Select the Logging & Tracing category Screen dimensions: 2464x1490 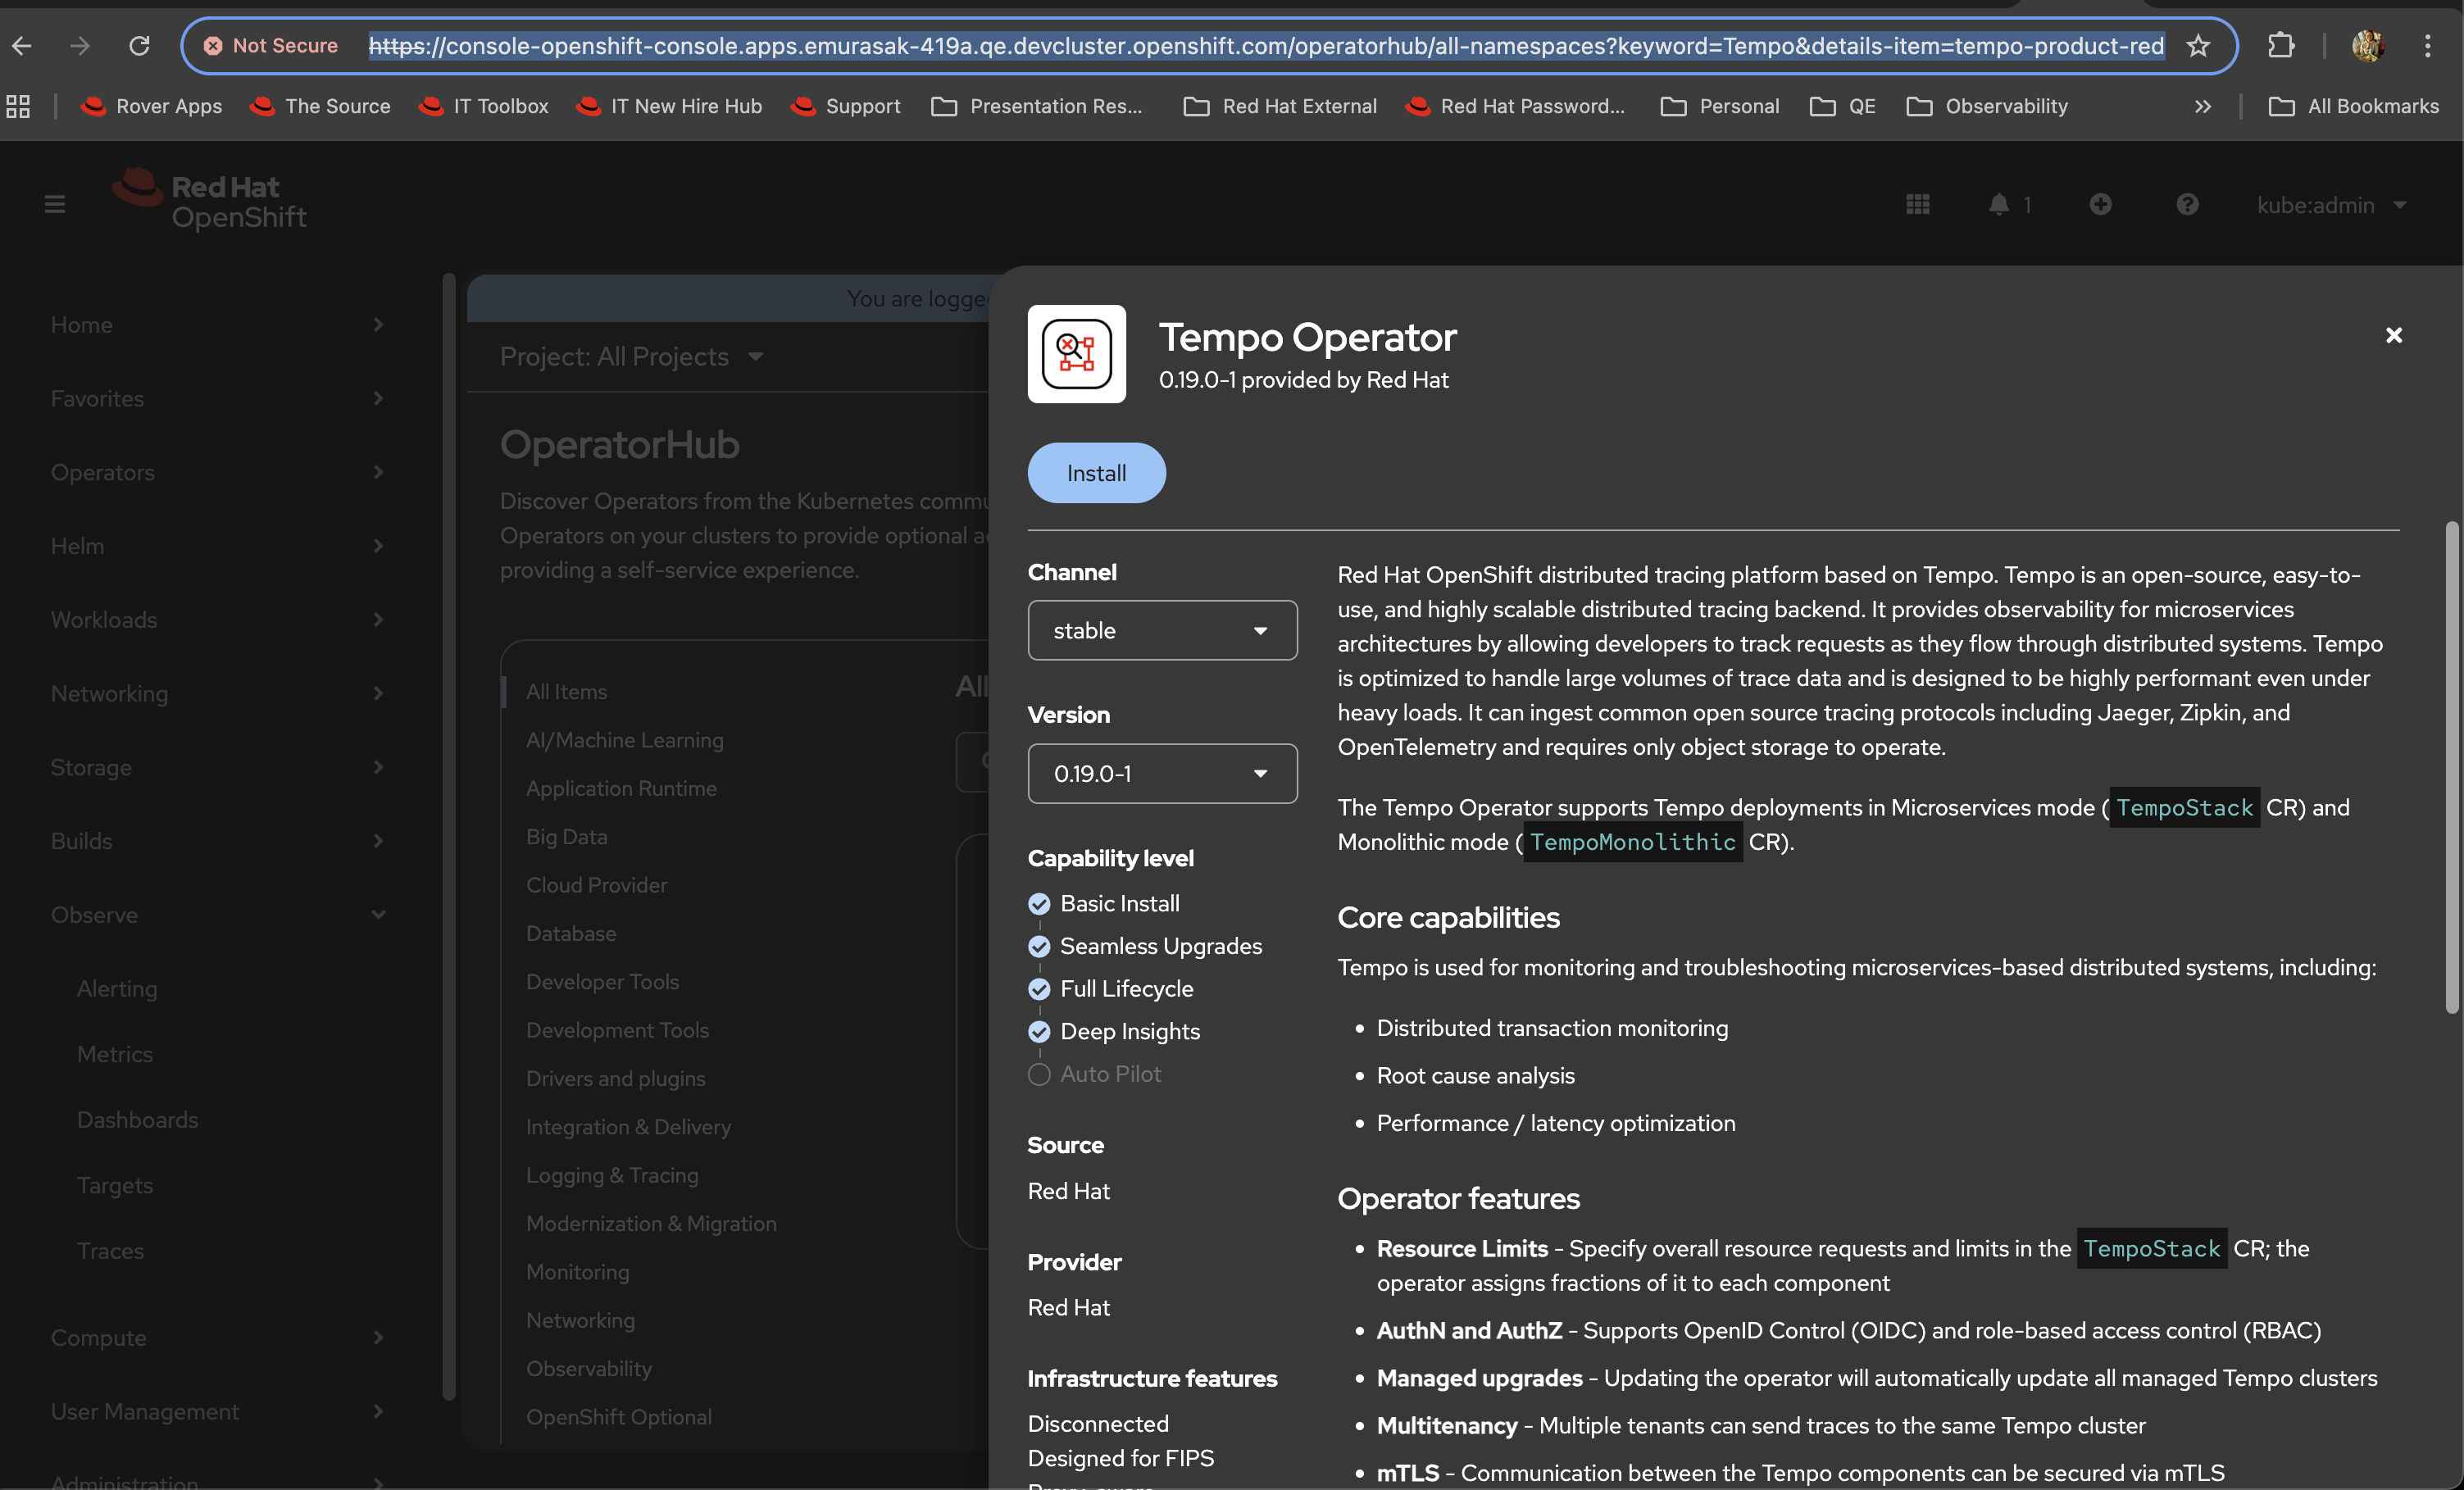click(x=612, y=1175)
